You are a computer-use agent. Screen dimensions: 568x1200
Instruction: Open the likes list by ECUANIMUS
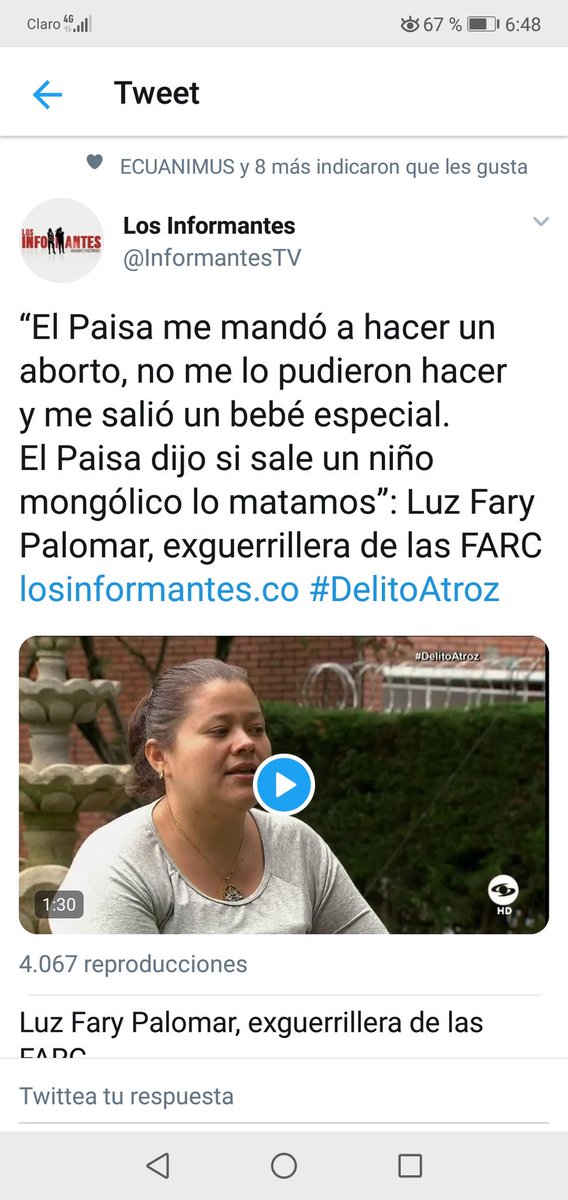pyautogui.click(x=323, y=167)
